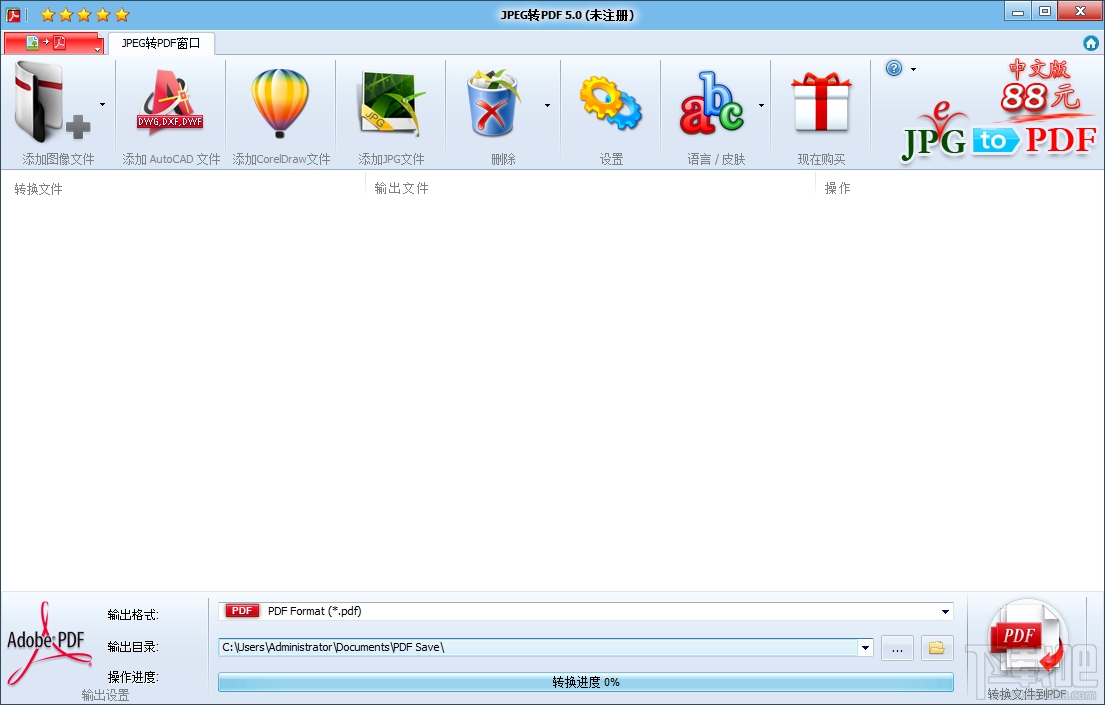Open the output folder with the folder icon button
1105x705 pixels.
pos(937,648)
